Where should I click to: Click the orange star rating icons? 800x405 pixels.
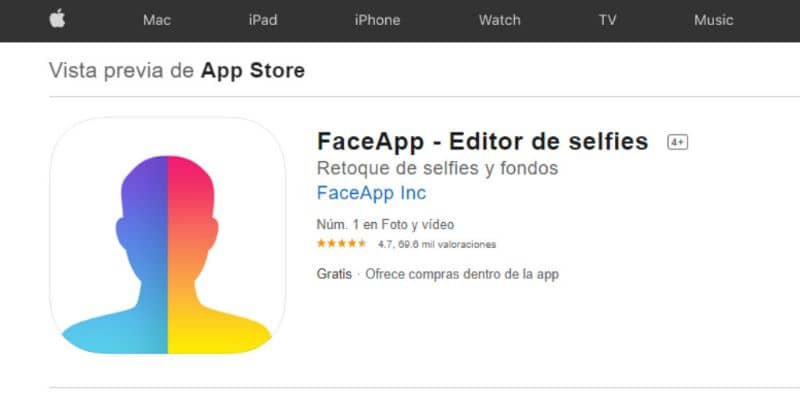tap(341, 244)
